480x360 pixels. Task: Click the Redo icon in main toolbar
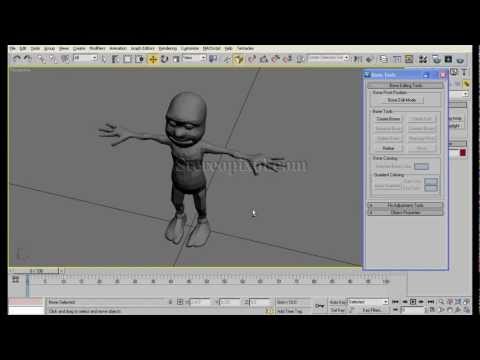[28, 59]
